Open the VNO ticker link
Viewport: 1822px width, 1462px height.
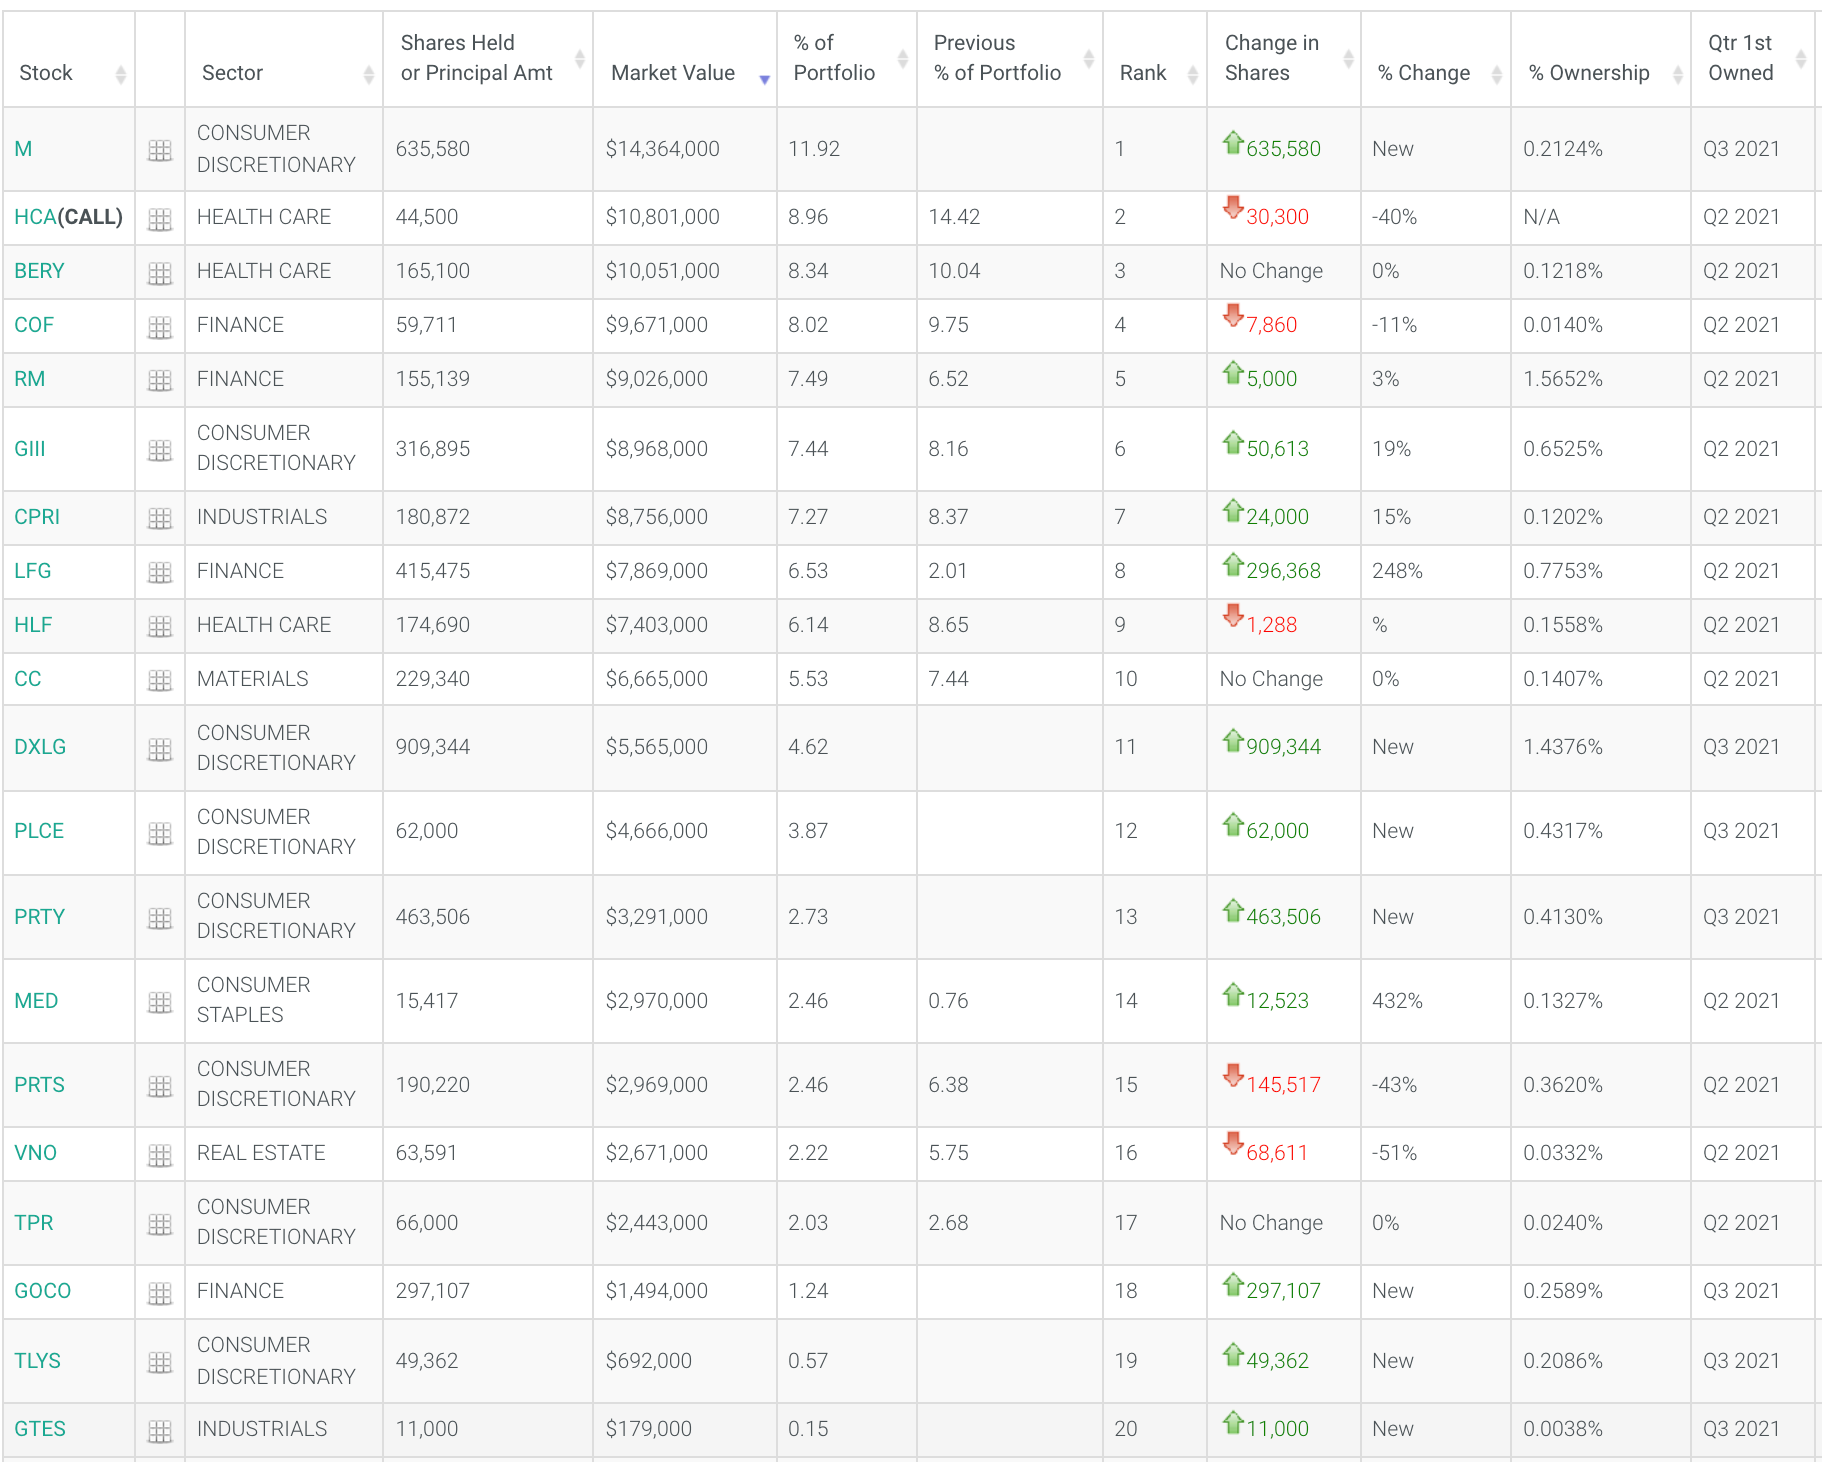(x=35, y=1153)
